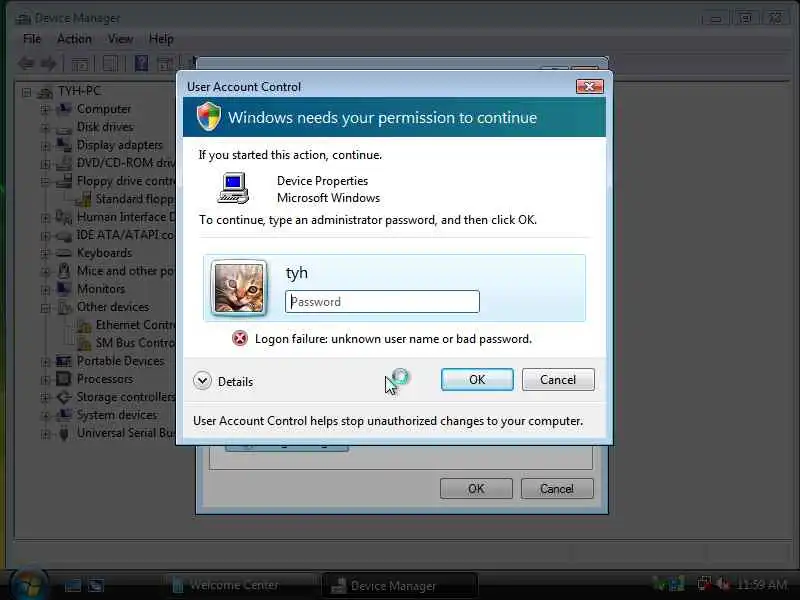This screenshot has height=600, width=800.
Task: Click the Storage controllers icon
Action: click(x=64, y=396)
